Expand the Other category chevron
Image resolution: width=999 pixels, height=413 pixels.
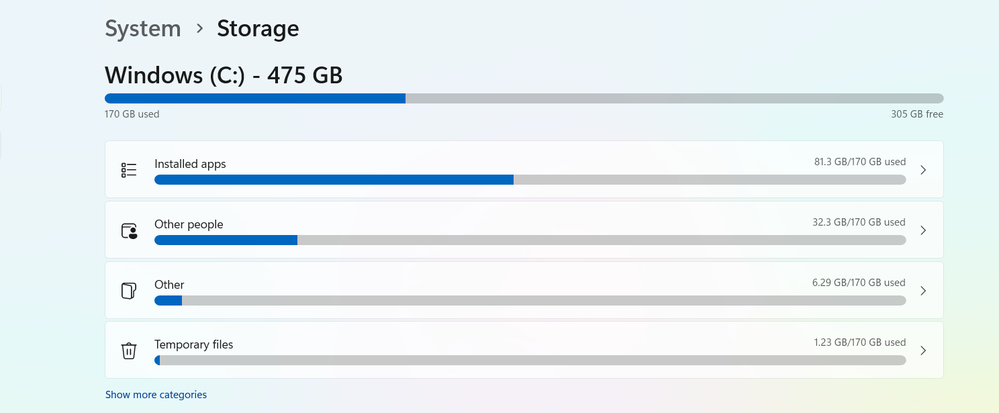coord(923,291)
